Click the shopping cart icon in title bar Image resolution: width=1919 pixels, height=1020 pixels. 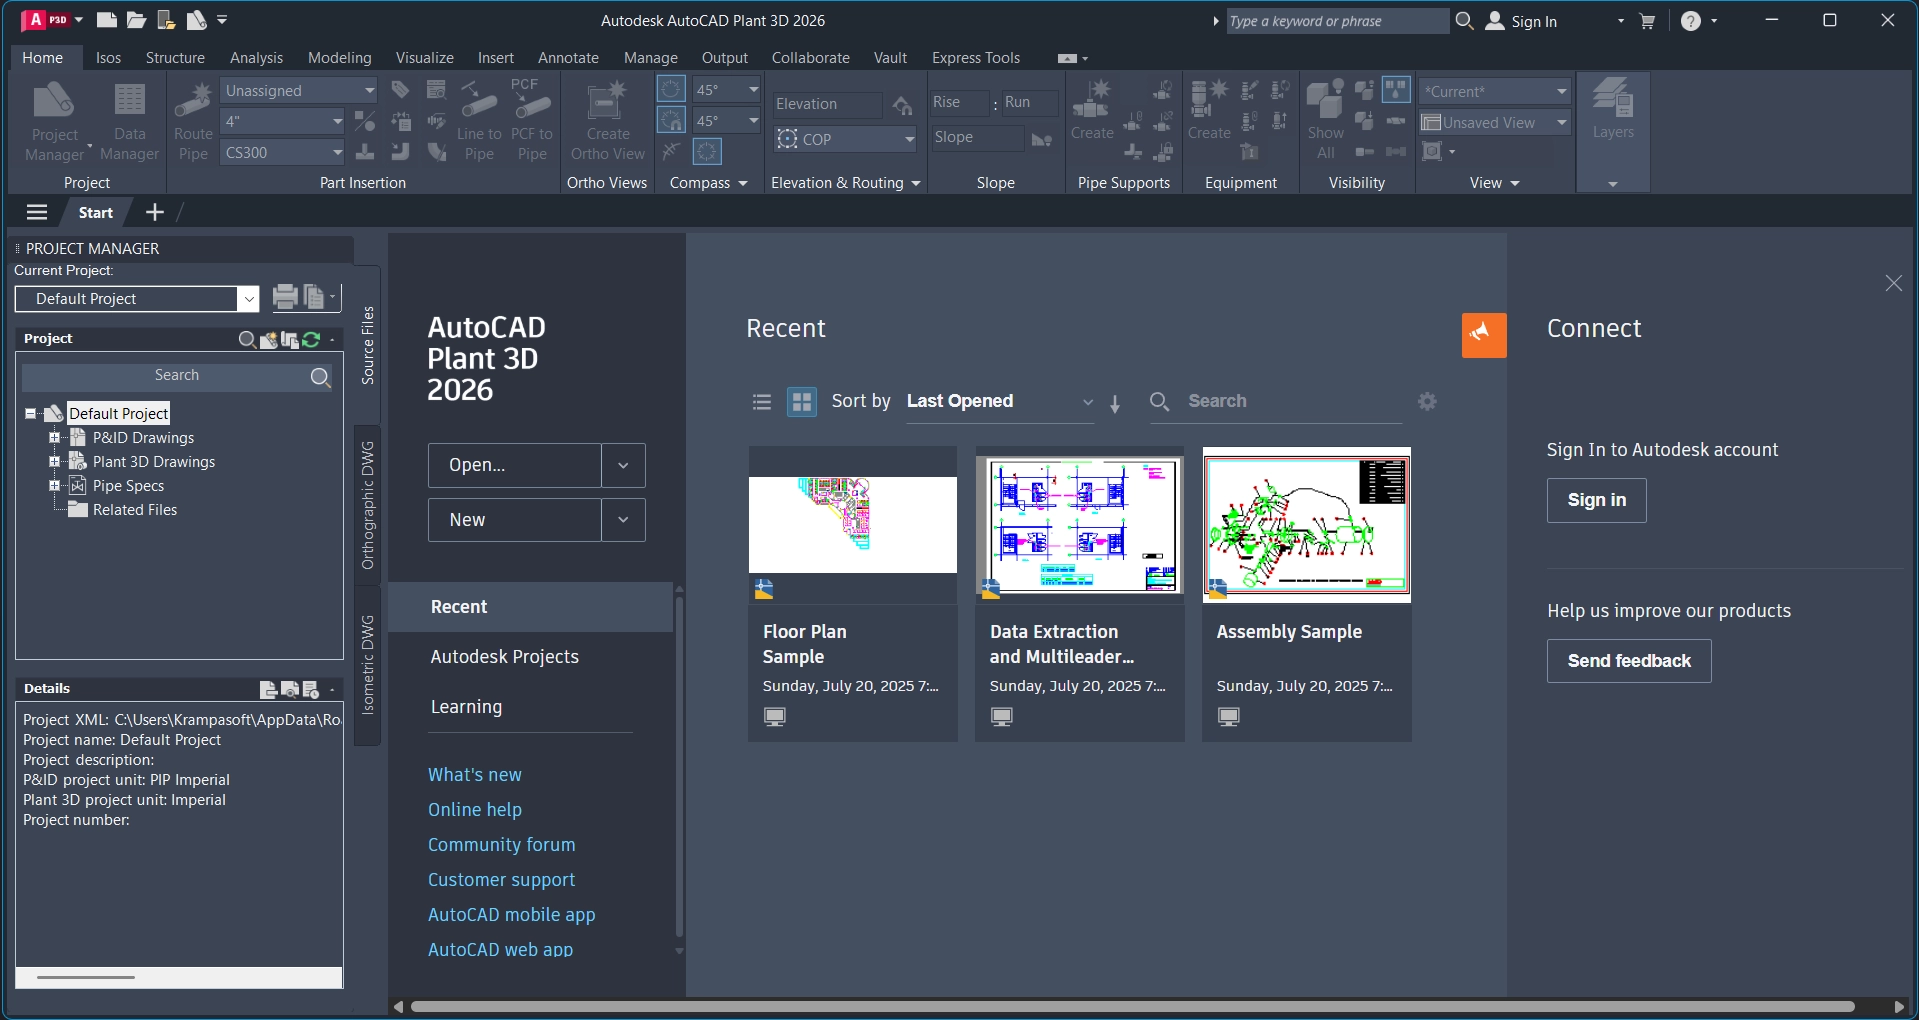click(x=1647, y=21)
